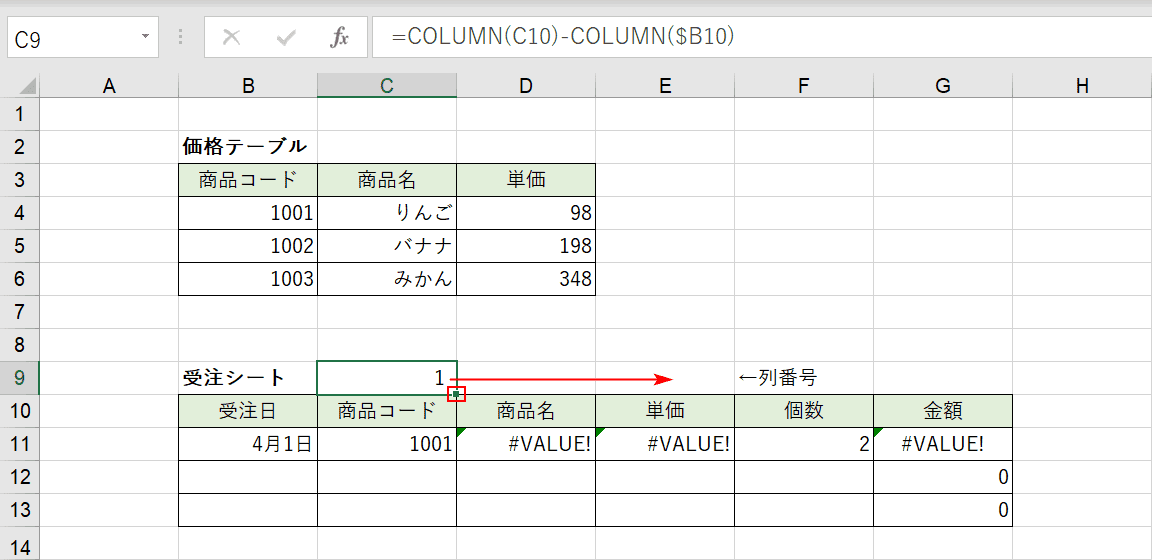The image size is (1152, 560).
Task: Click error indicator cell G11 #VALUE!
Action: [943, 444]
